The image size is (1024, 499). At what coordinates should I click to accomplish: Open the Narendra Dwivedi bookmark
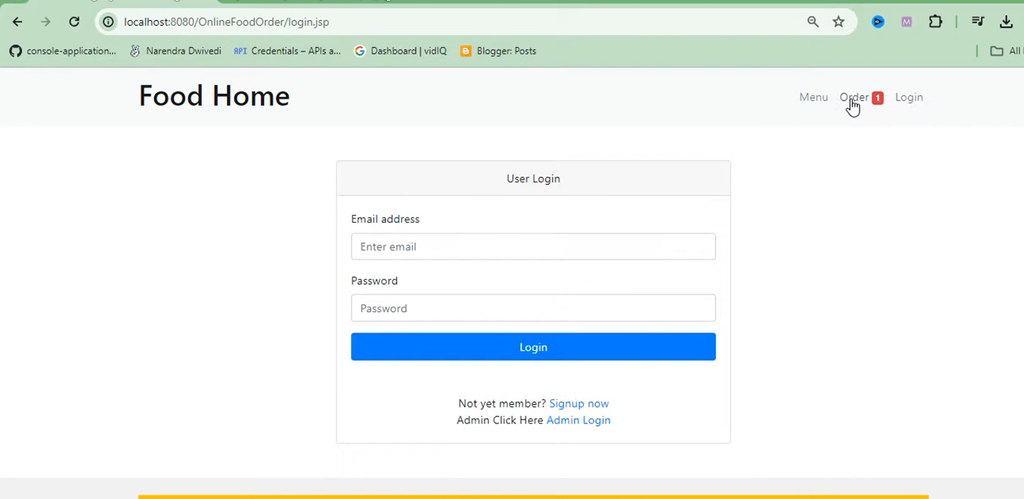click(x=176, y=51)
